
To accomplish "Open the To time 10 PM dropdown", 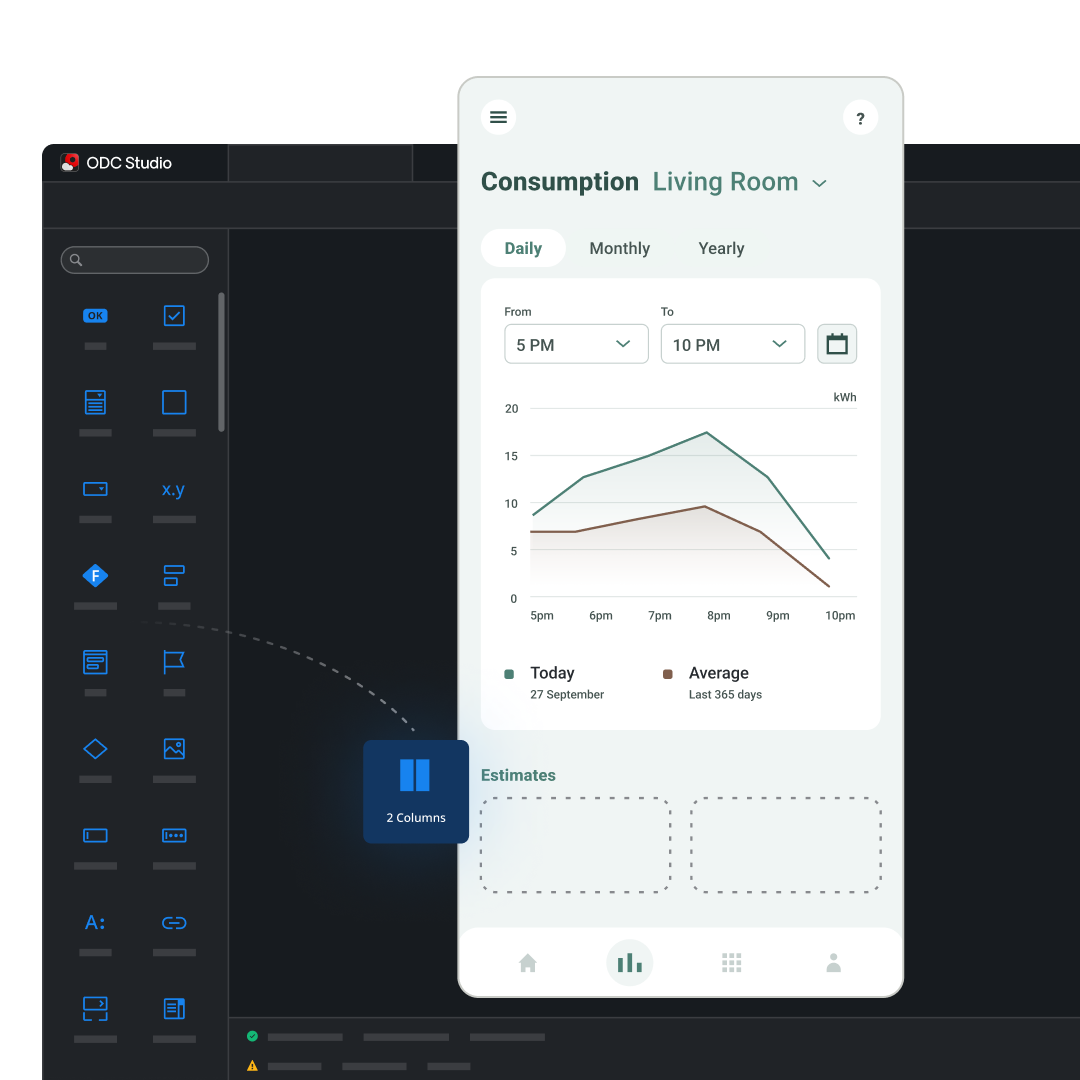I will 732,344.
